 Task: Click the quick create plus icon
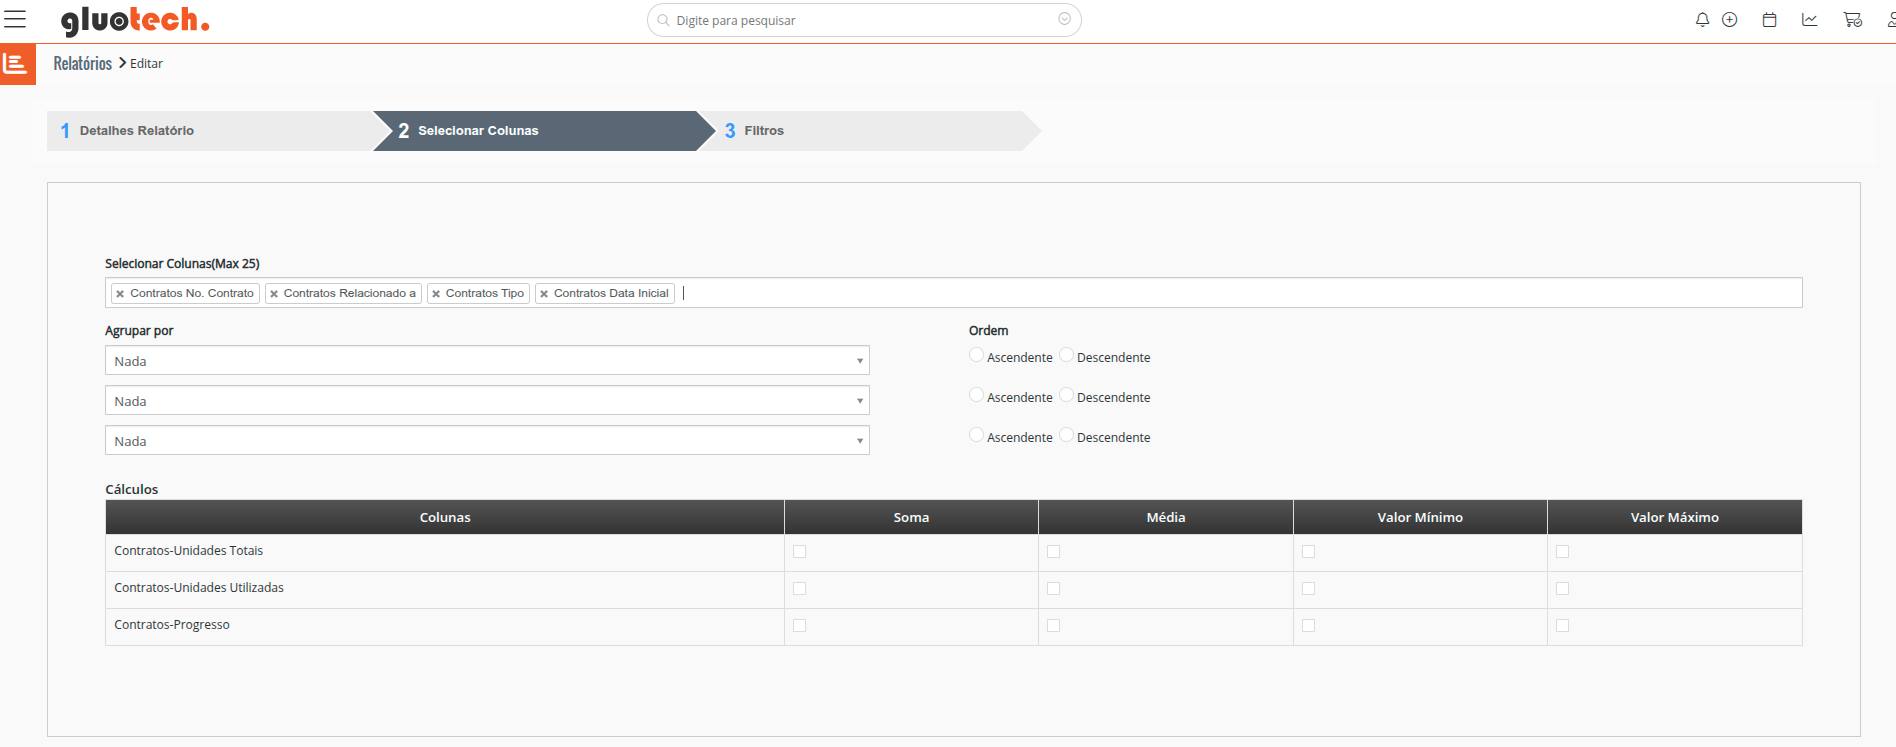tap(1729, 20)
